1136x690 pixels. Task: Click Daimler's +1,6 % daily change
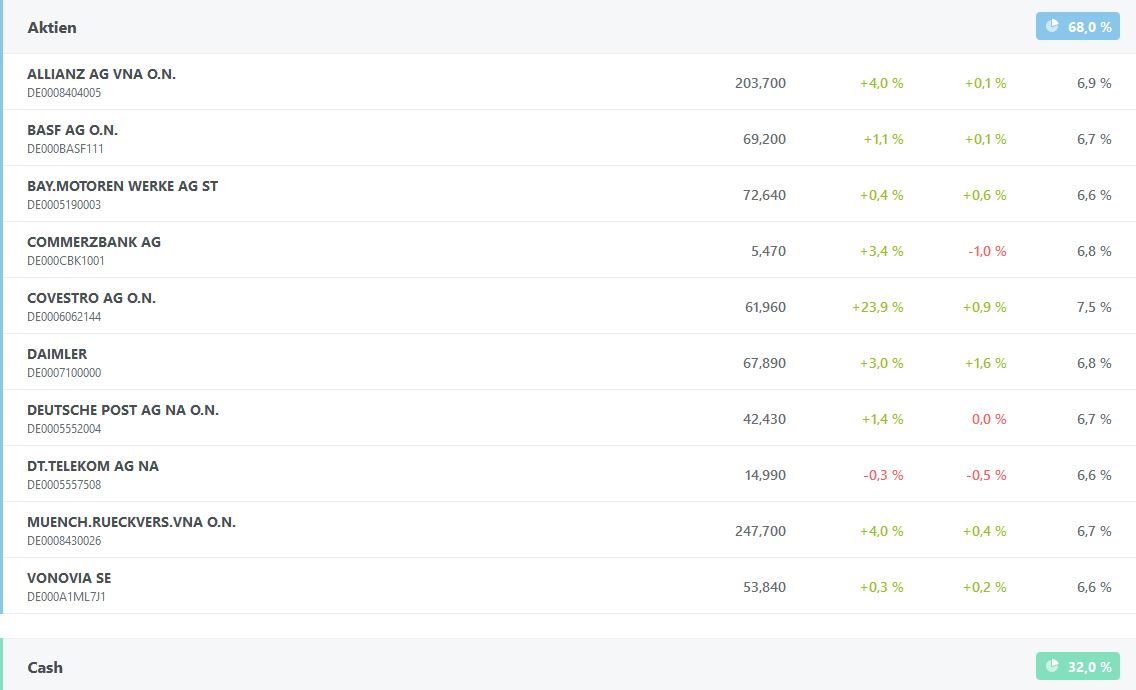pos(985,363)
